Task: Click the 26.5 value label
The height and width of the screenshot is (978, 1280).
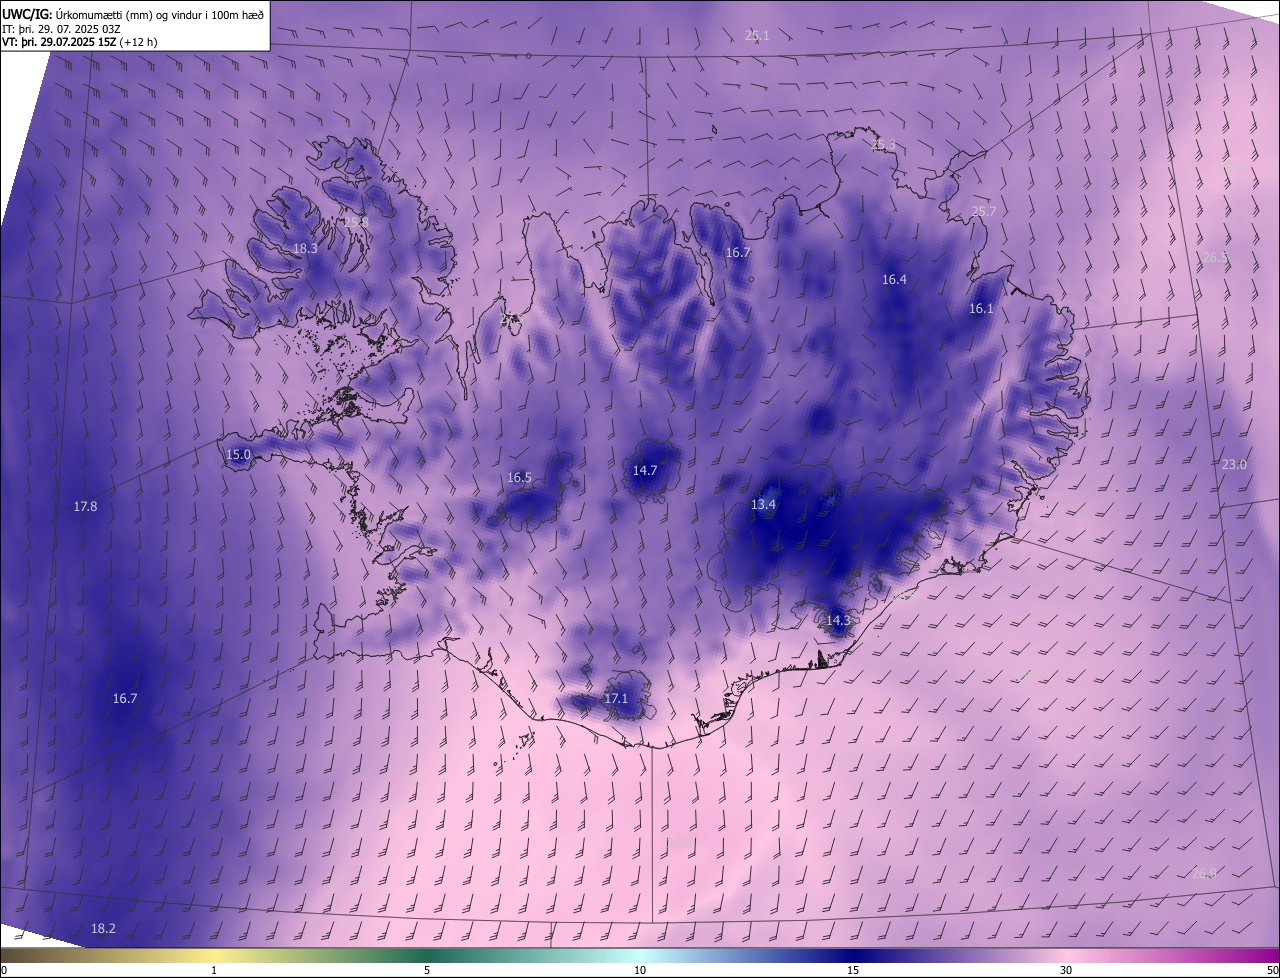Action: tap(1215, 257)
